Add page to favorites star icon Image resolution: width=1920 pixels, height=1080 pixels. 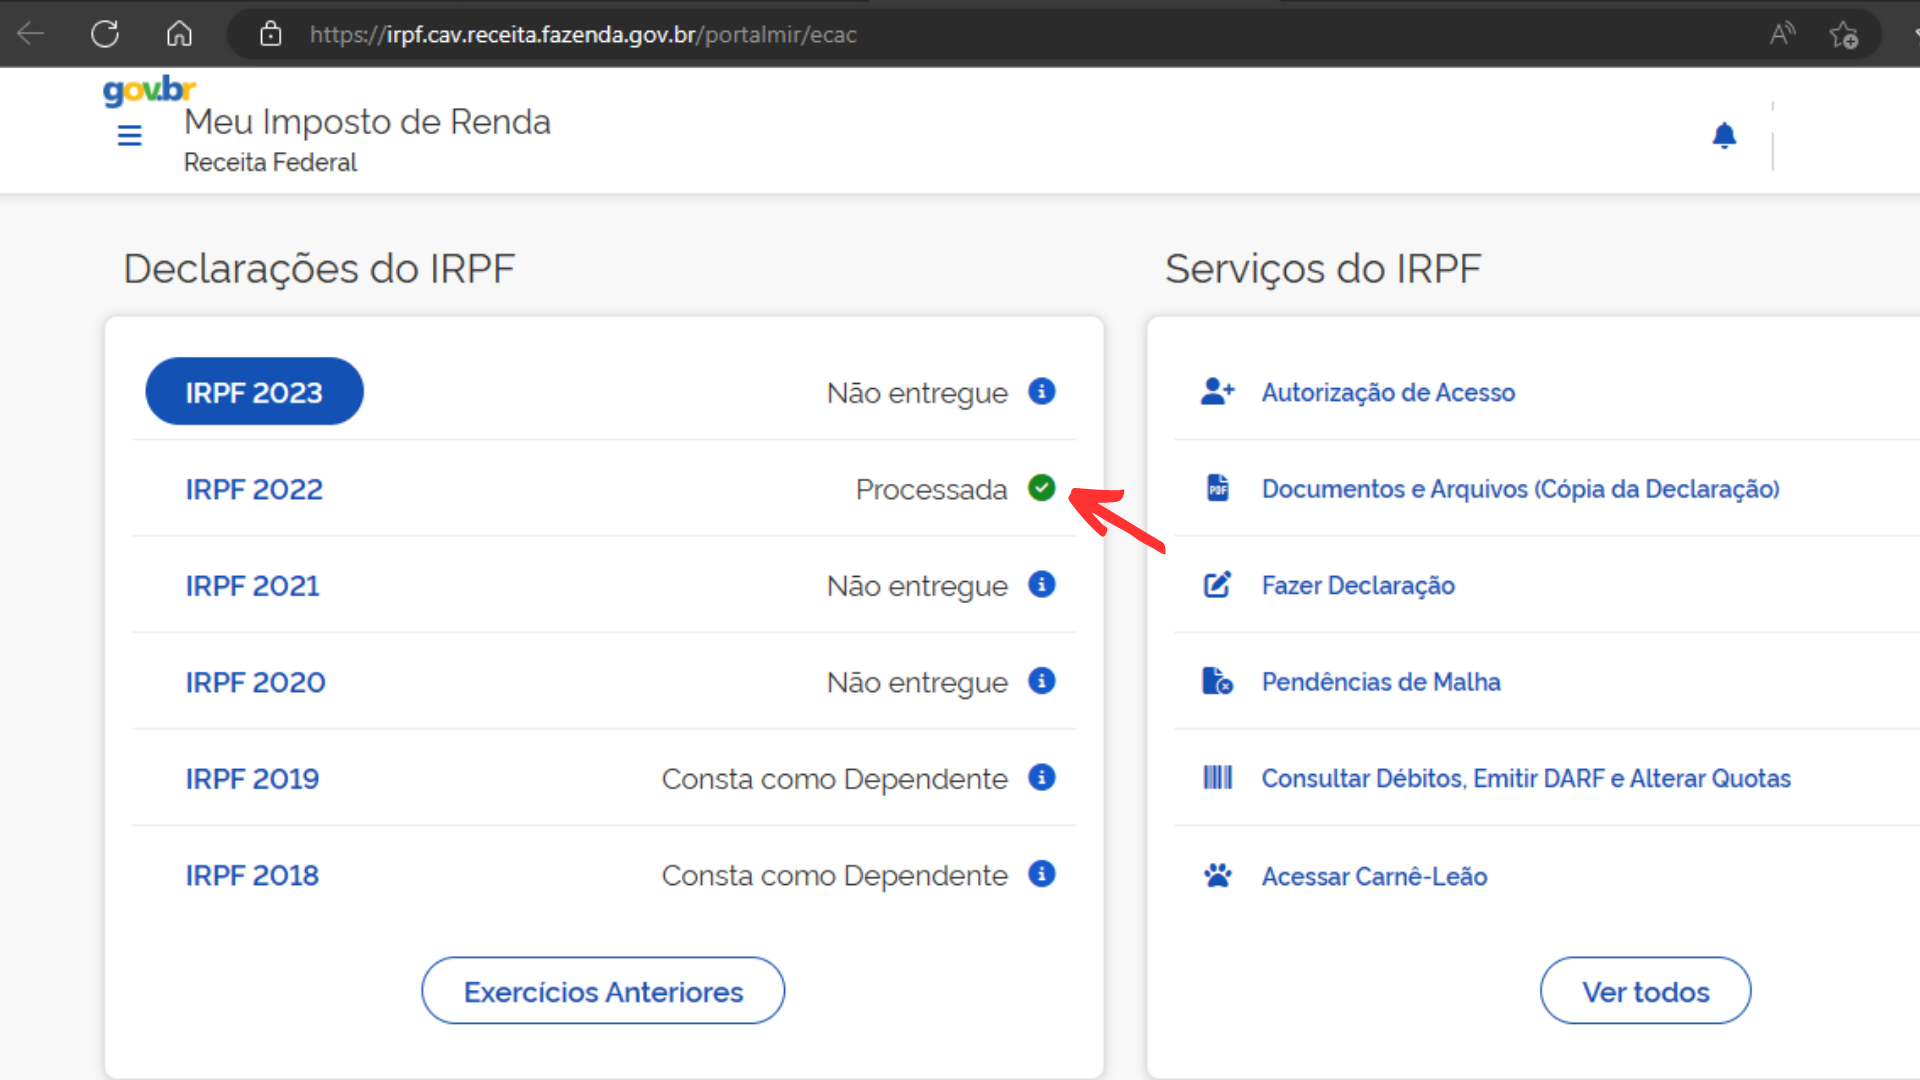pyautogui.click(x=1844, y=35)
